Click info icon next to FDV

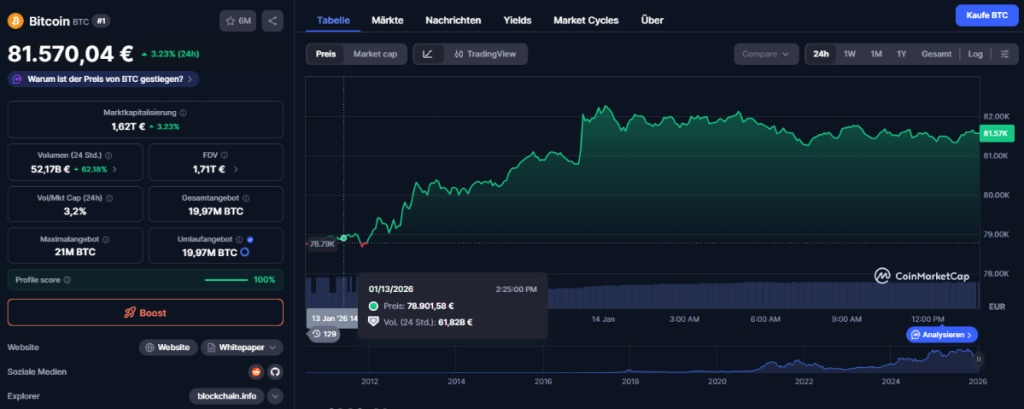(x=224, y=155)
